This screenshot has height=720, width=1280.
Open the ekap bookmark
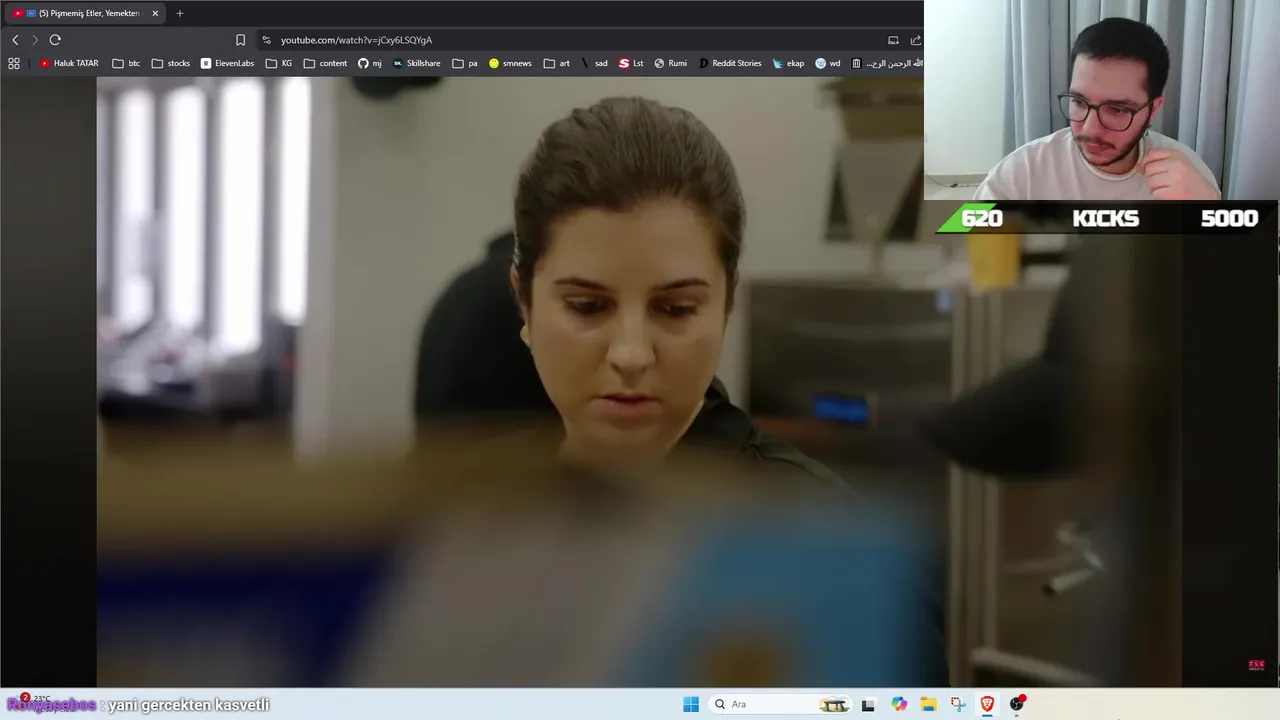click(x=789, y=63)
